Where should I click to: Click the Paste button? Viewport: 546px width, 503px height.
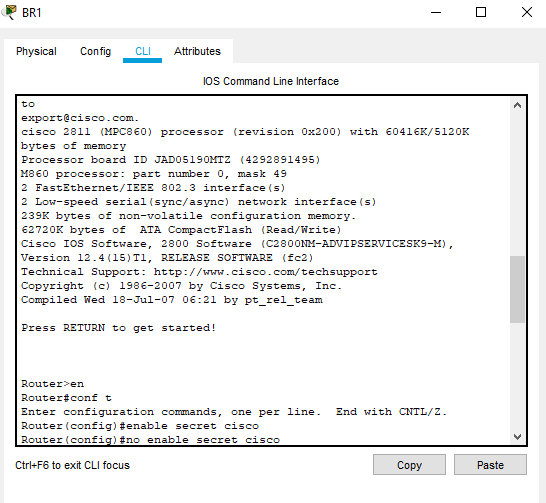coord(490,465)
